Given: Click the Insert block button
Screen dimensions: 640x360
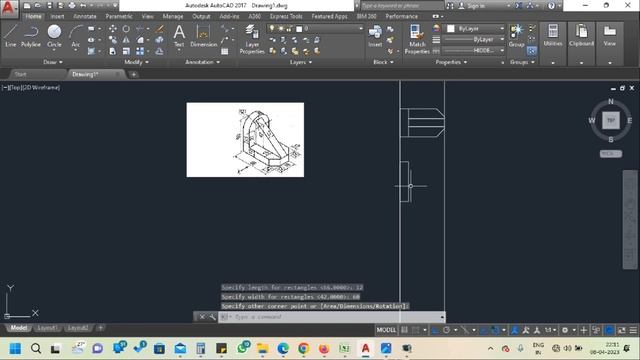Looking at the screenshot, I should coord(375,36).
